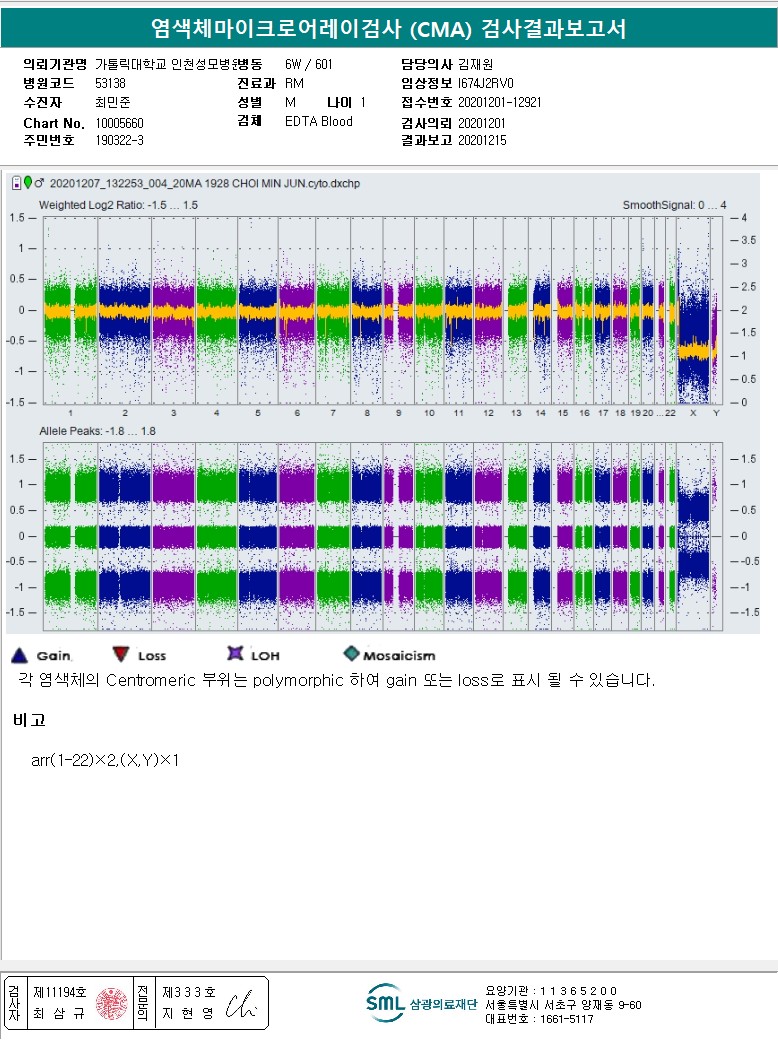778x1040 pixels.
Task: Click resident number 190322-3
Action: 119,141
